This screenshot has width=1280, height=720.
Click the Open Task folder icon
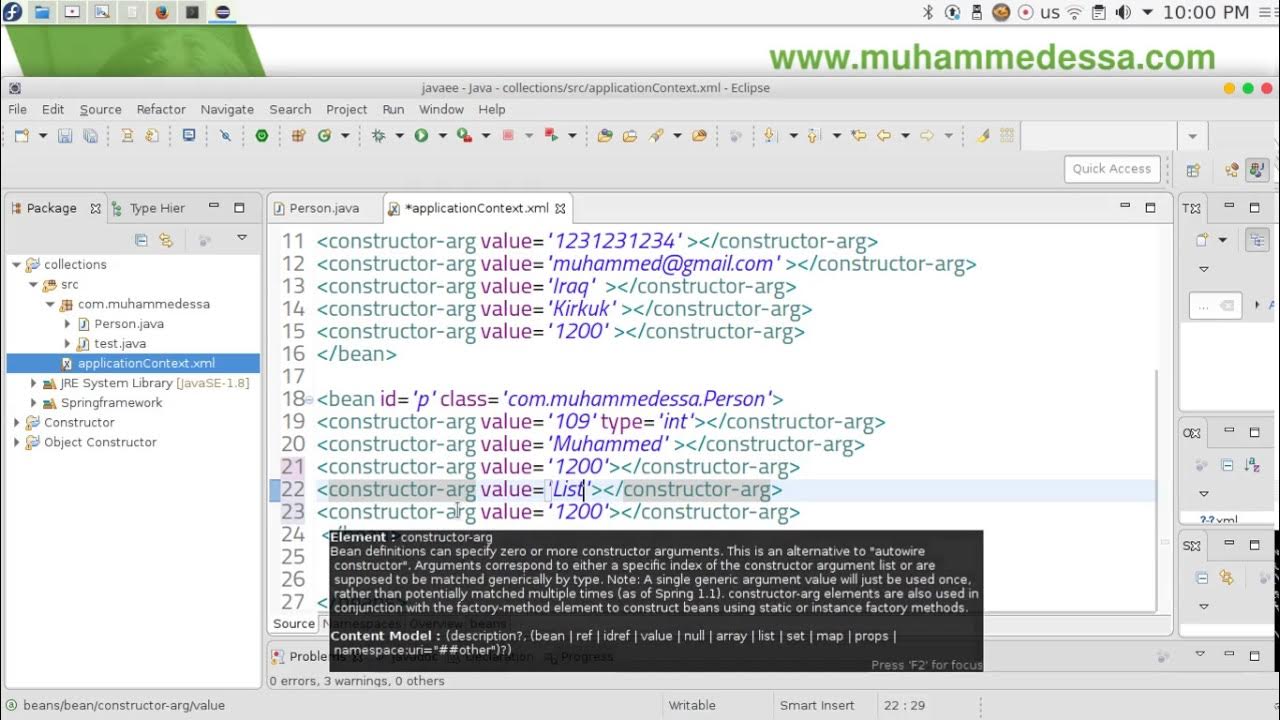630,136
